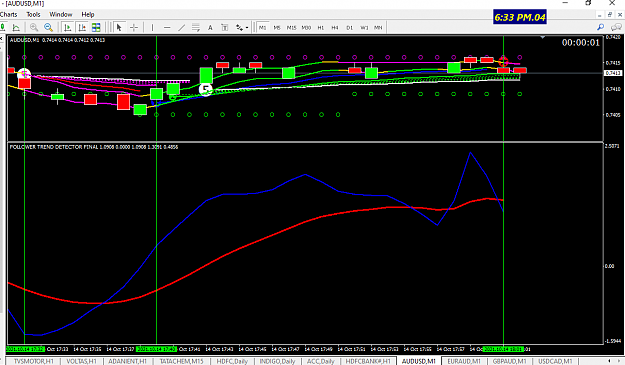Open the Charts menu
The image size is (625, 365).
pyautogui.click(x=8, y=14)
